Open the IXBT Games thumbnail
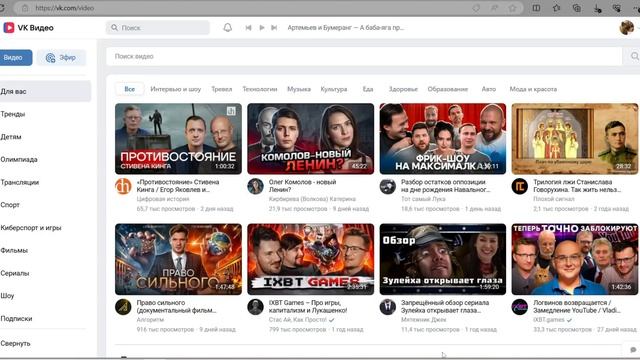This screenshot has height=360, width=640. (x=311, y=259)
